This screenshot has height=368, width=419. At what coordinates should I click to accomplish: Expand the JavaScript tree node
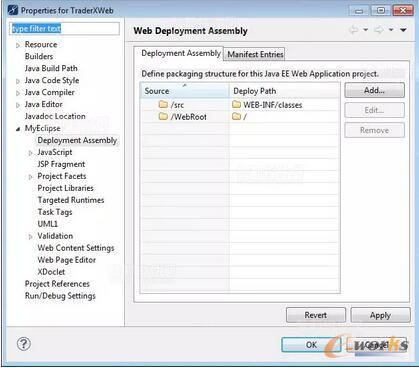point(31,153)
